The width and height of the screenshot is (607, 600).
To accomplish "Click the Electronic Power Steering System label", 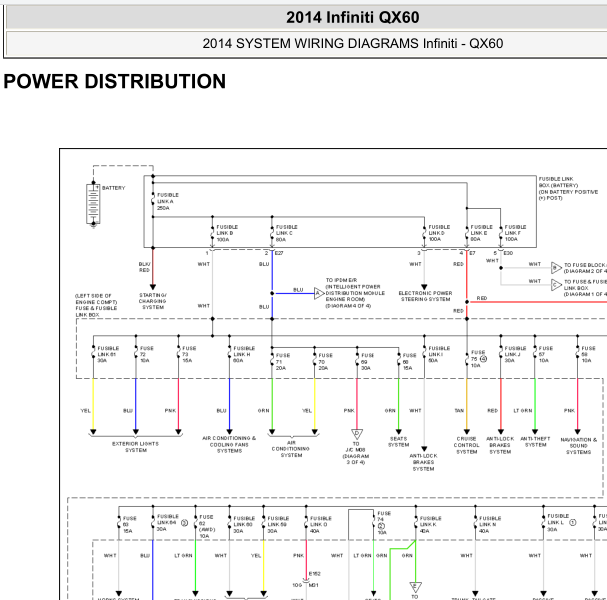I will (425, 296).
